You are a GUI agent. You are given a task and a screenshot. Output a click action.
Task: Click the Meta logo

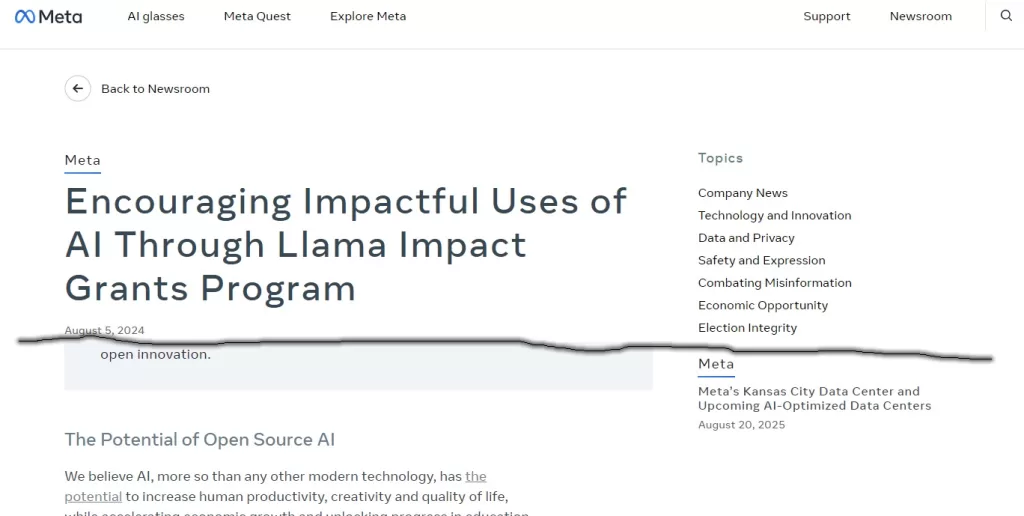point(48,17)
